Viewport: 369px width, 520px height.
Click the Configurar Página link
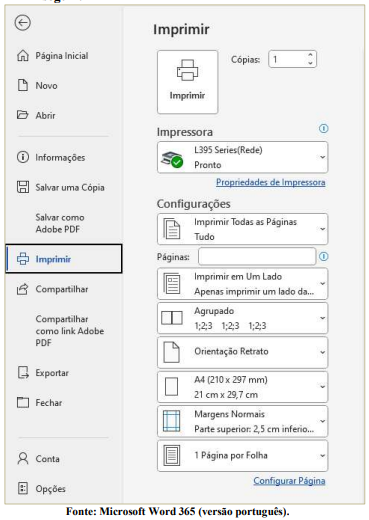289,481
